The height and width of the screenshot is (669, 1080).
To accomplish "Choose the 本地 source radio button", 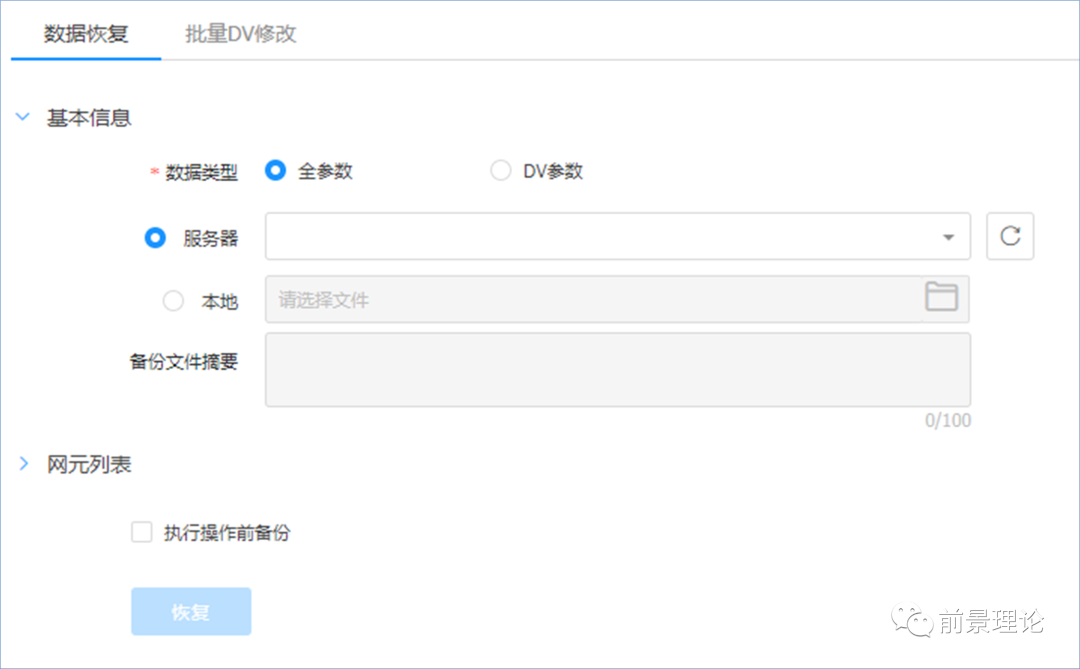I will pyautogui.click(x=173, y=301).
